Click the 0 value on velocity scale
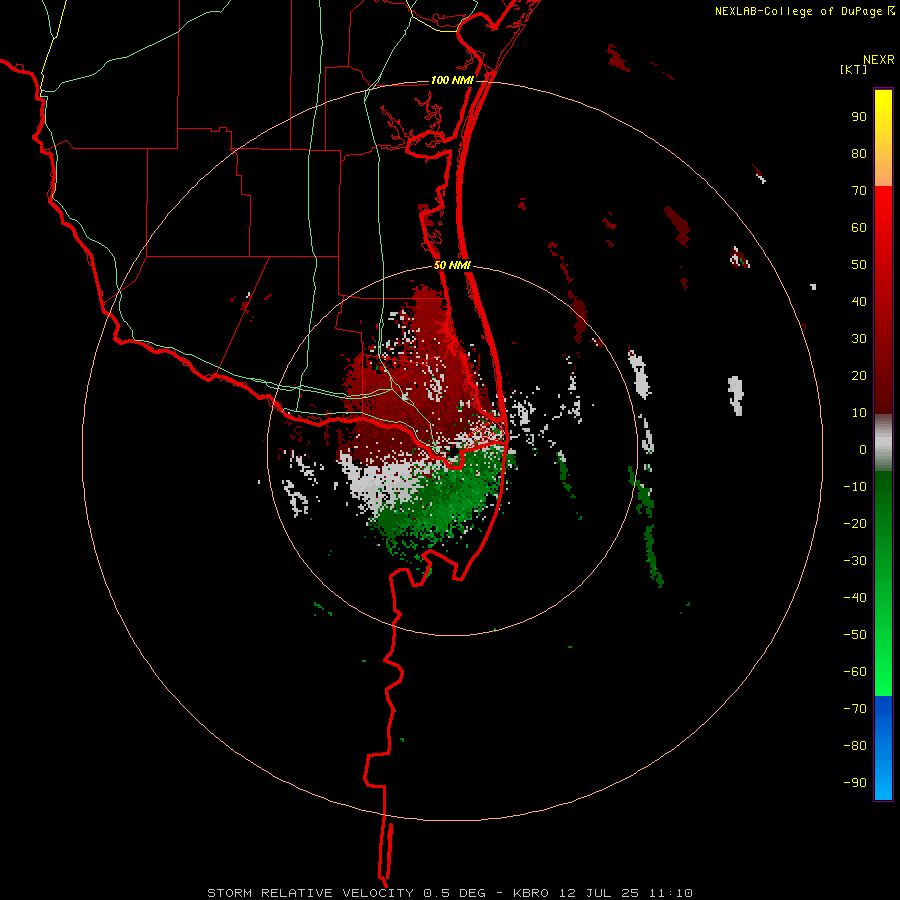The image size is (900, 900). [863, 449]
